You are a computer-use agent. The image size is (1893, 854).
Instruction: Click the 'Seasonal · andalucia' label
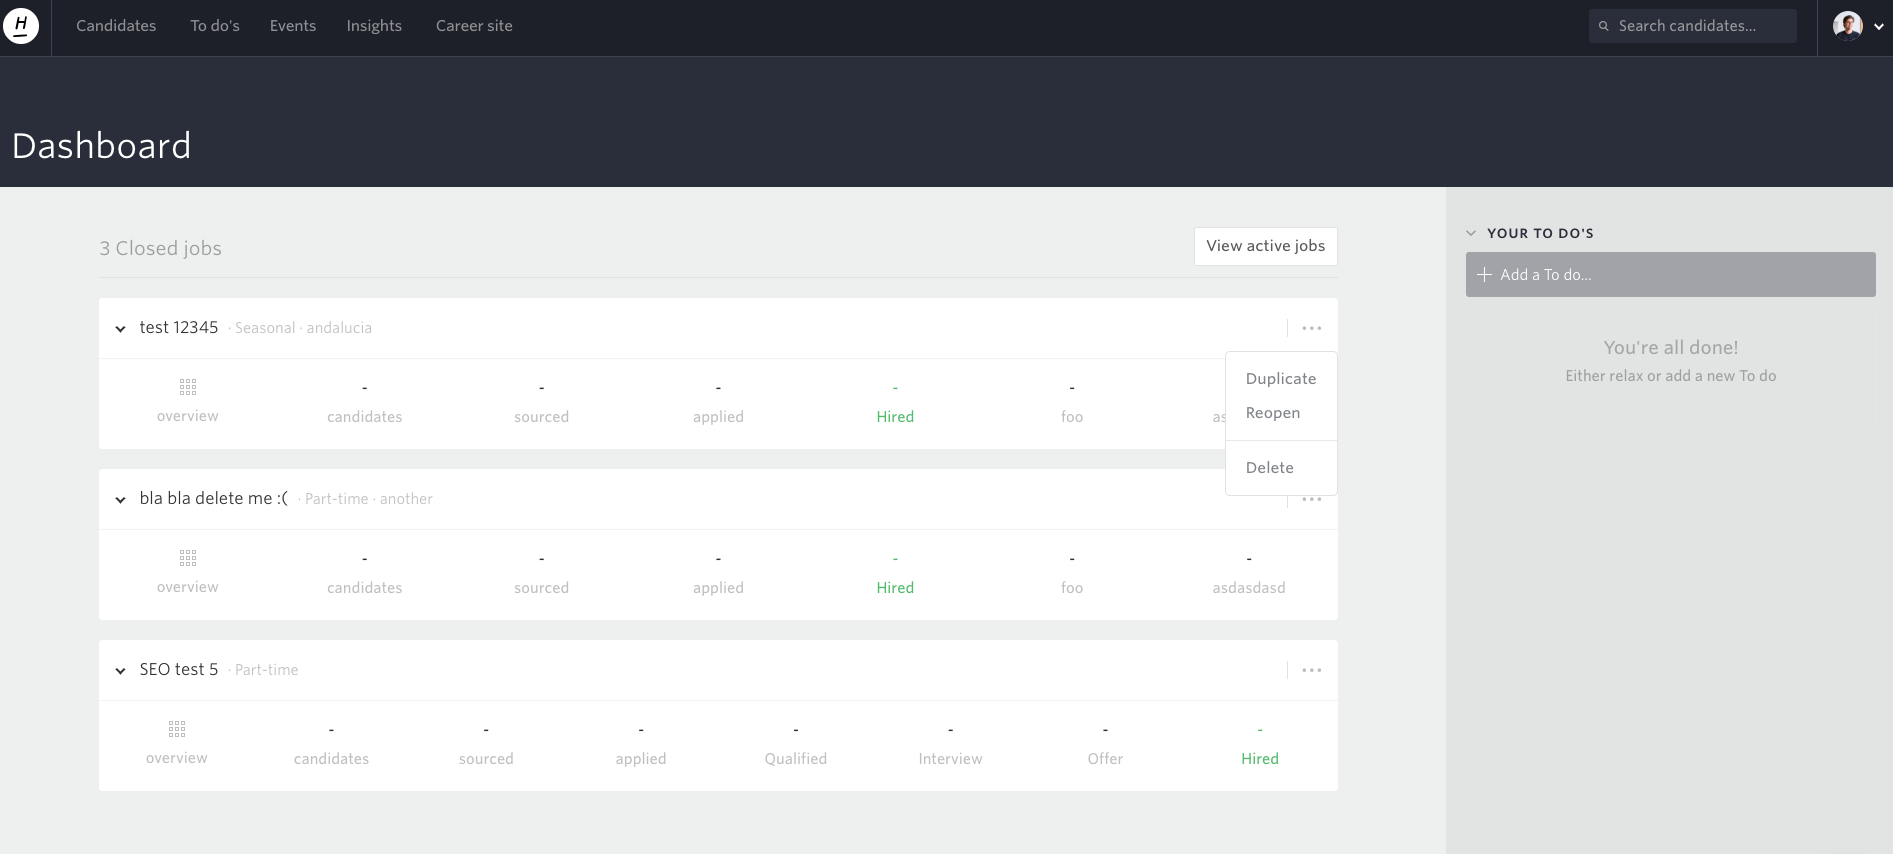[303, 328]
